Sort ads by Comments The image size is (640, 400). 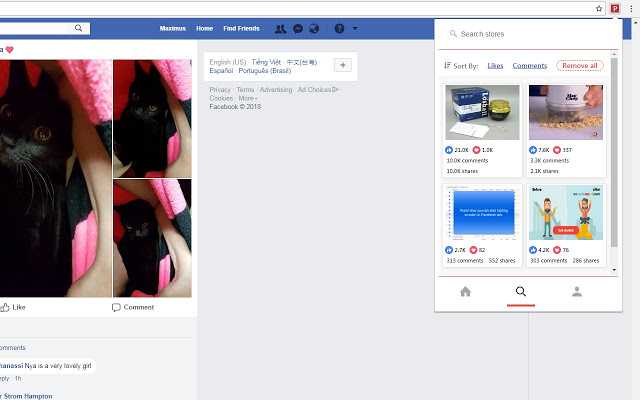530,66
